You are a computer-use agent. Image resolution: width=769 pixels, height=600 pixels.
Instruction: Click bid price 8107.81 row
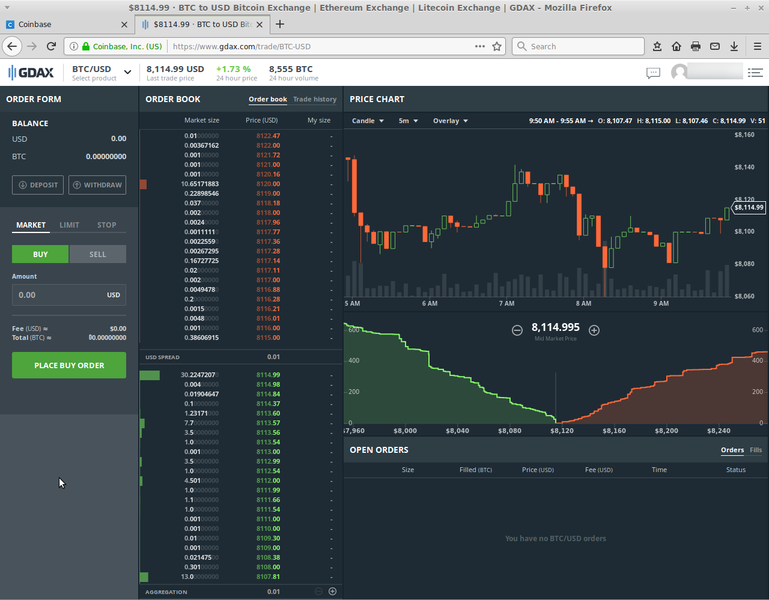pyautogui.click(x=240, y=576)
